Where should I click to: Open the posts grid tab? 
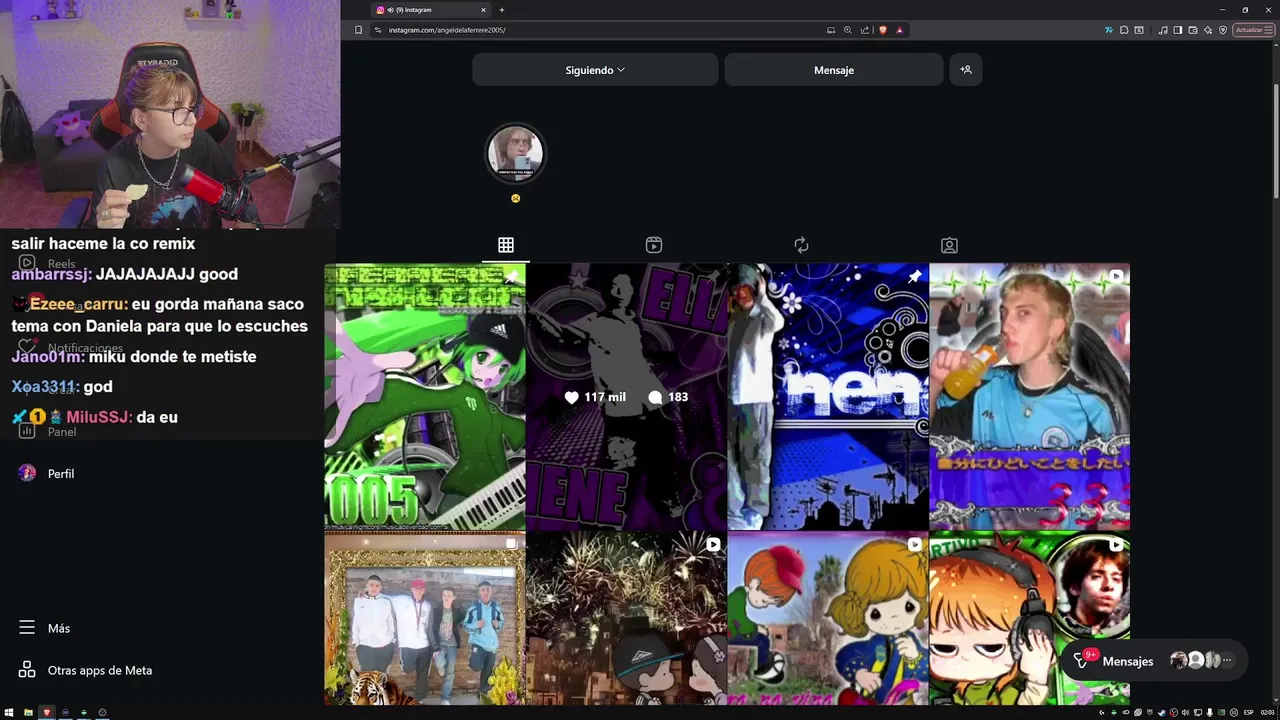click(x=506, y=245)
